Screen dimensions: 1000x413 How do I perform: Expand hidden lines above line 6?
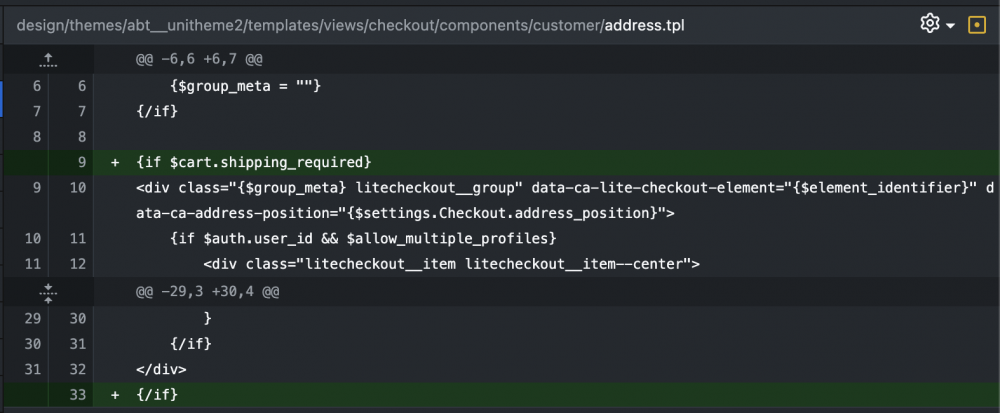pyautogui.click(x=48, y=61)
